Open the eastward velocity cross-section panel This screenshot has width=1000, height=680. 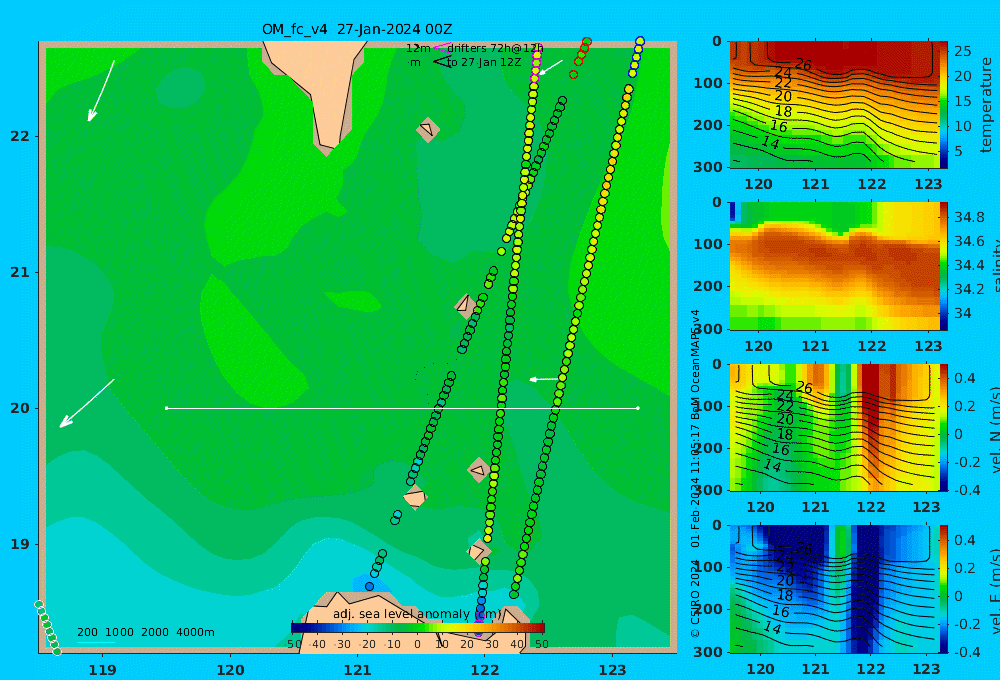tap(834, 589)
